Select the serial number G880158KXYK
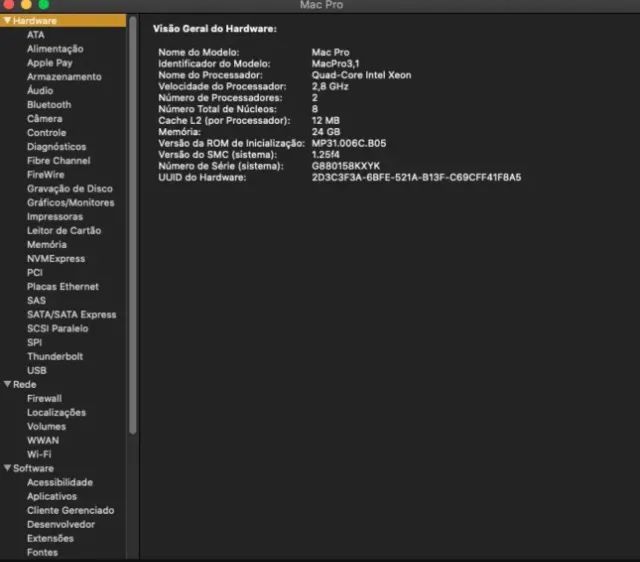 pos(346,166)
